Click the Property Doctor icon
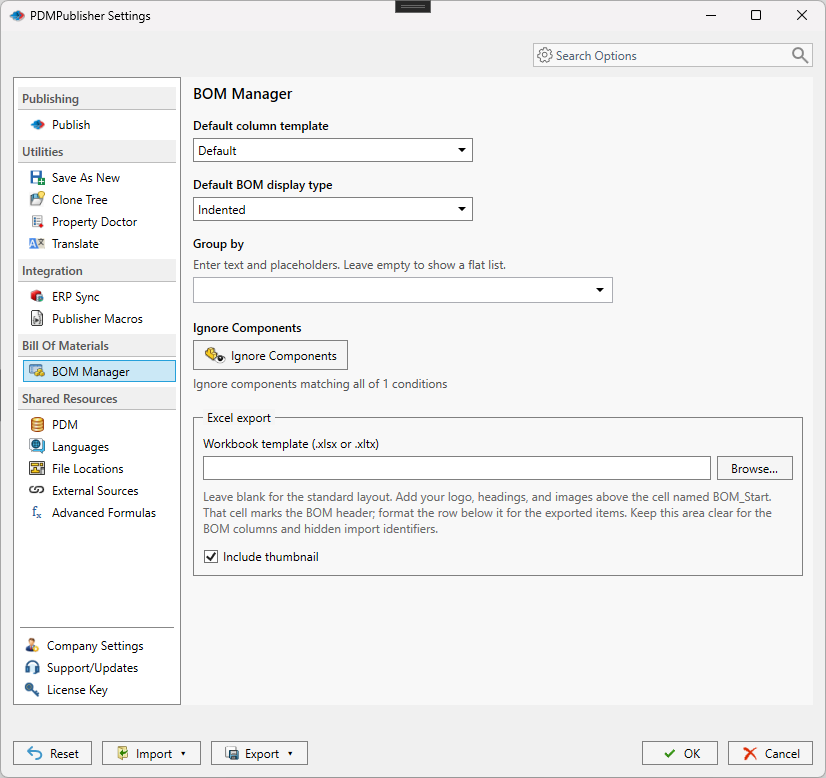The image size is (826, 778). 37,222
